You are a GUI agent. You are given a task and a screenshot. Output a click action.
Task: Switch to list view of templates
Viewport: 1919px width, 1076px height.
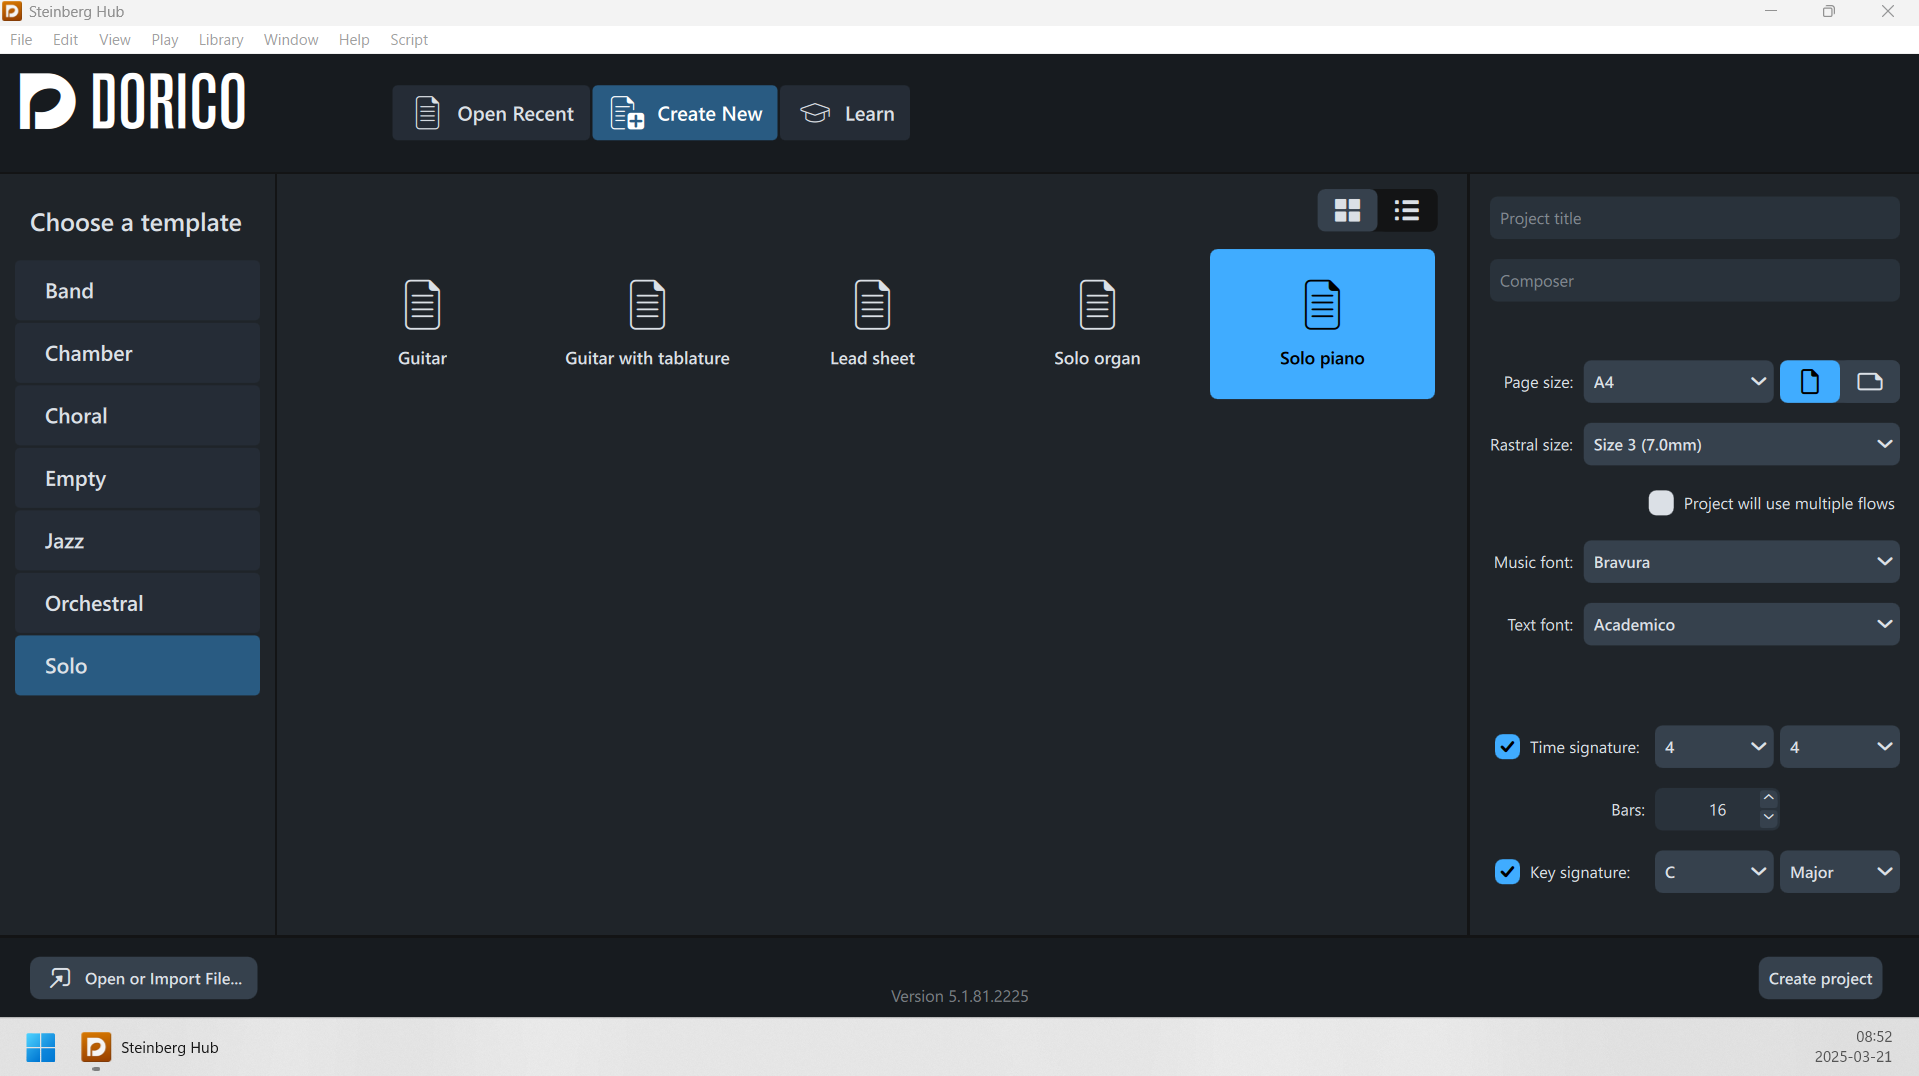point(1407,211)
